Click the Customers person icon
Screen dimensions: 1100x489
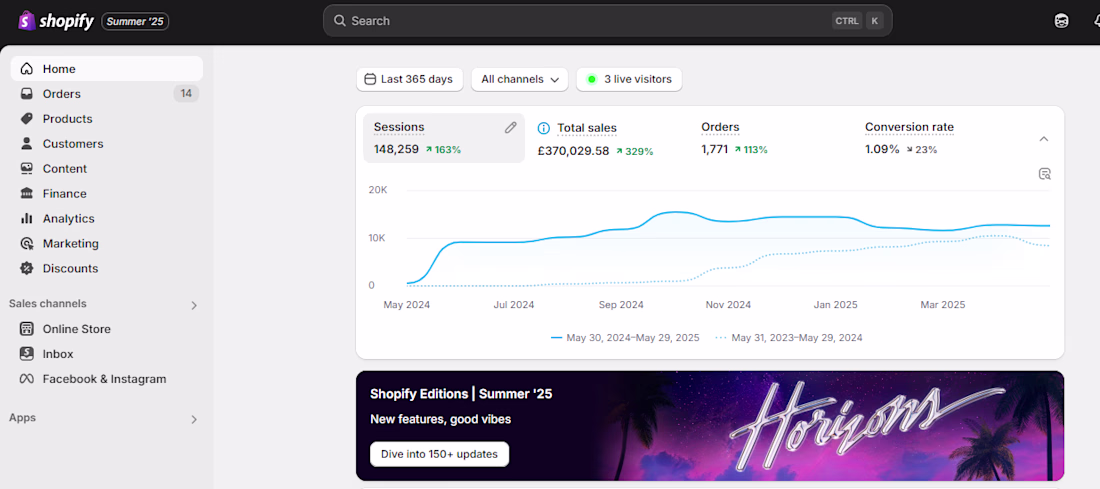(x=27, y=143)
